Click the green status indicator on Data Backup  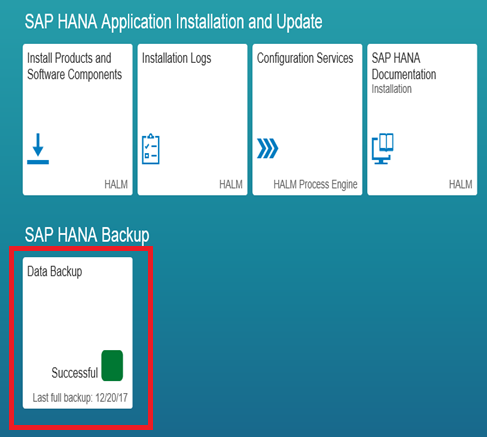112,365
